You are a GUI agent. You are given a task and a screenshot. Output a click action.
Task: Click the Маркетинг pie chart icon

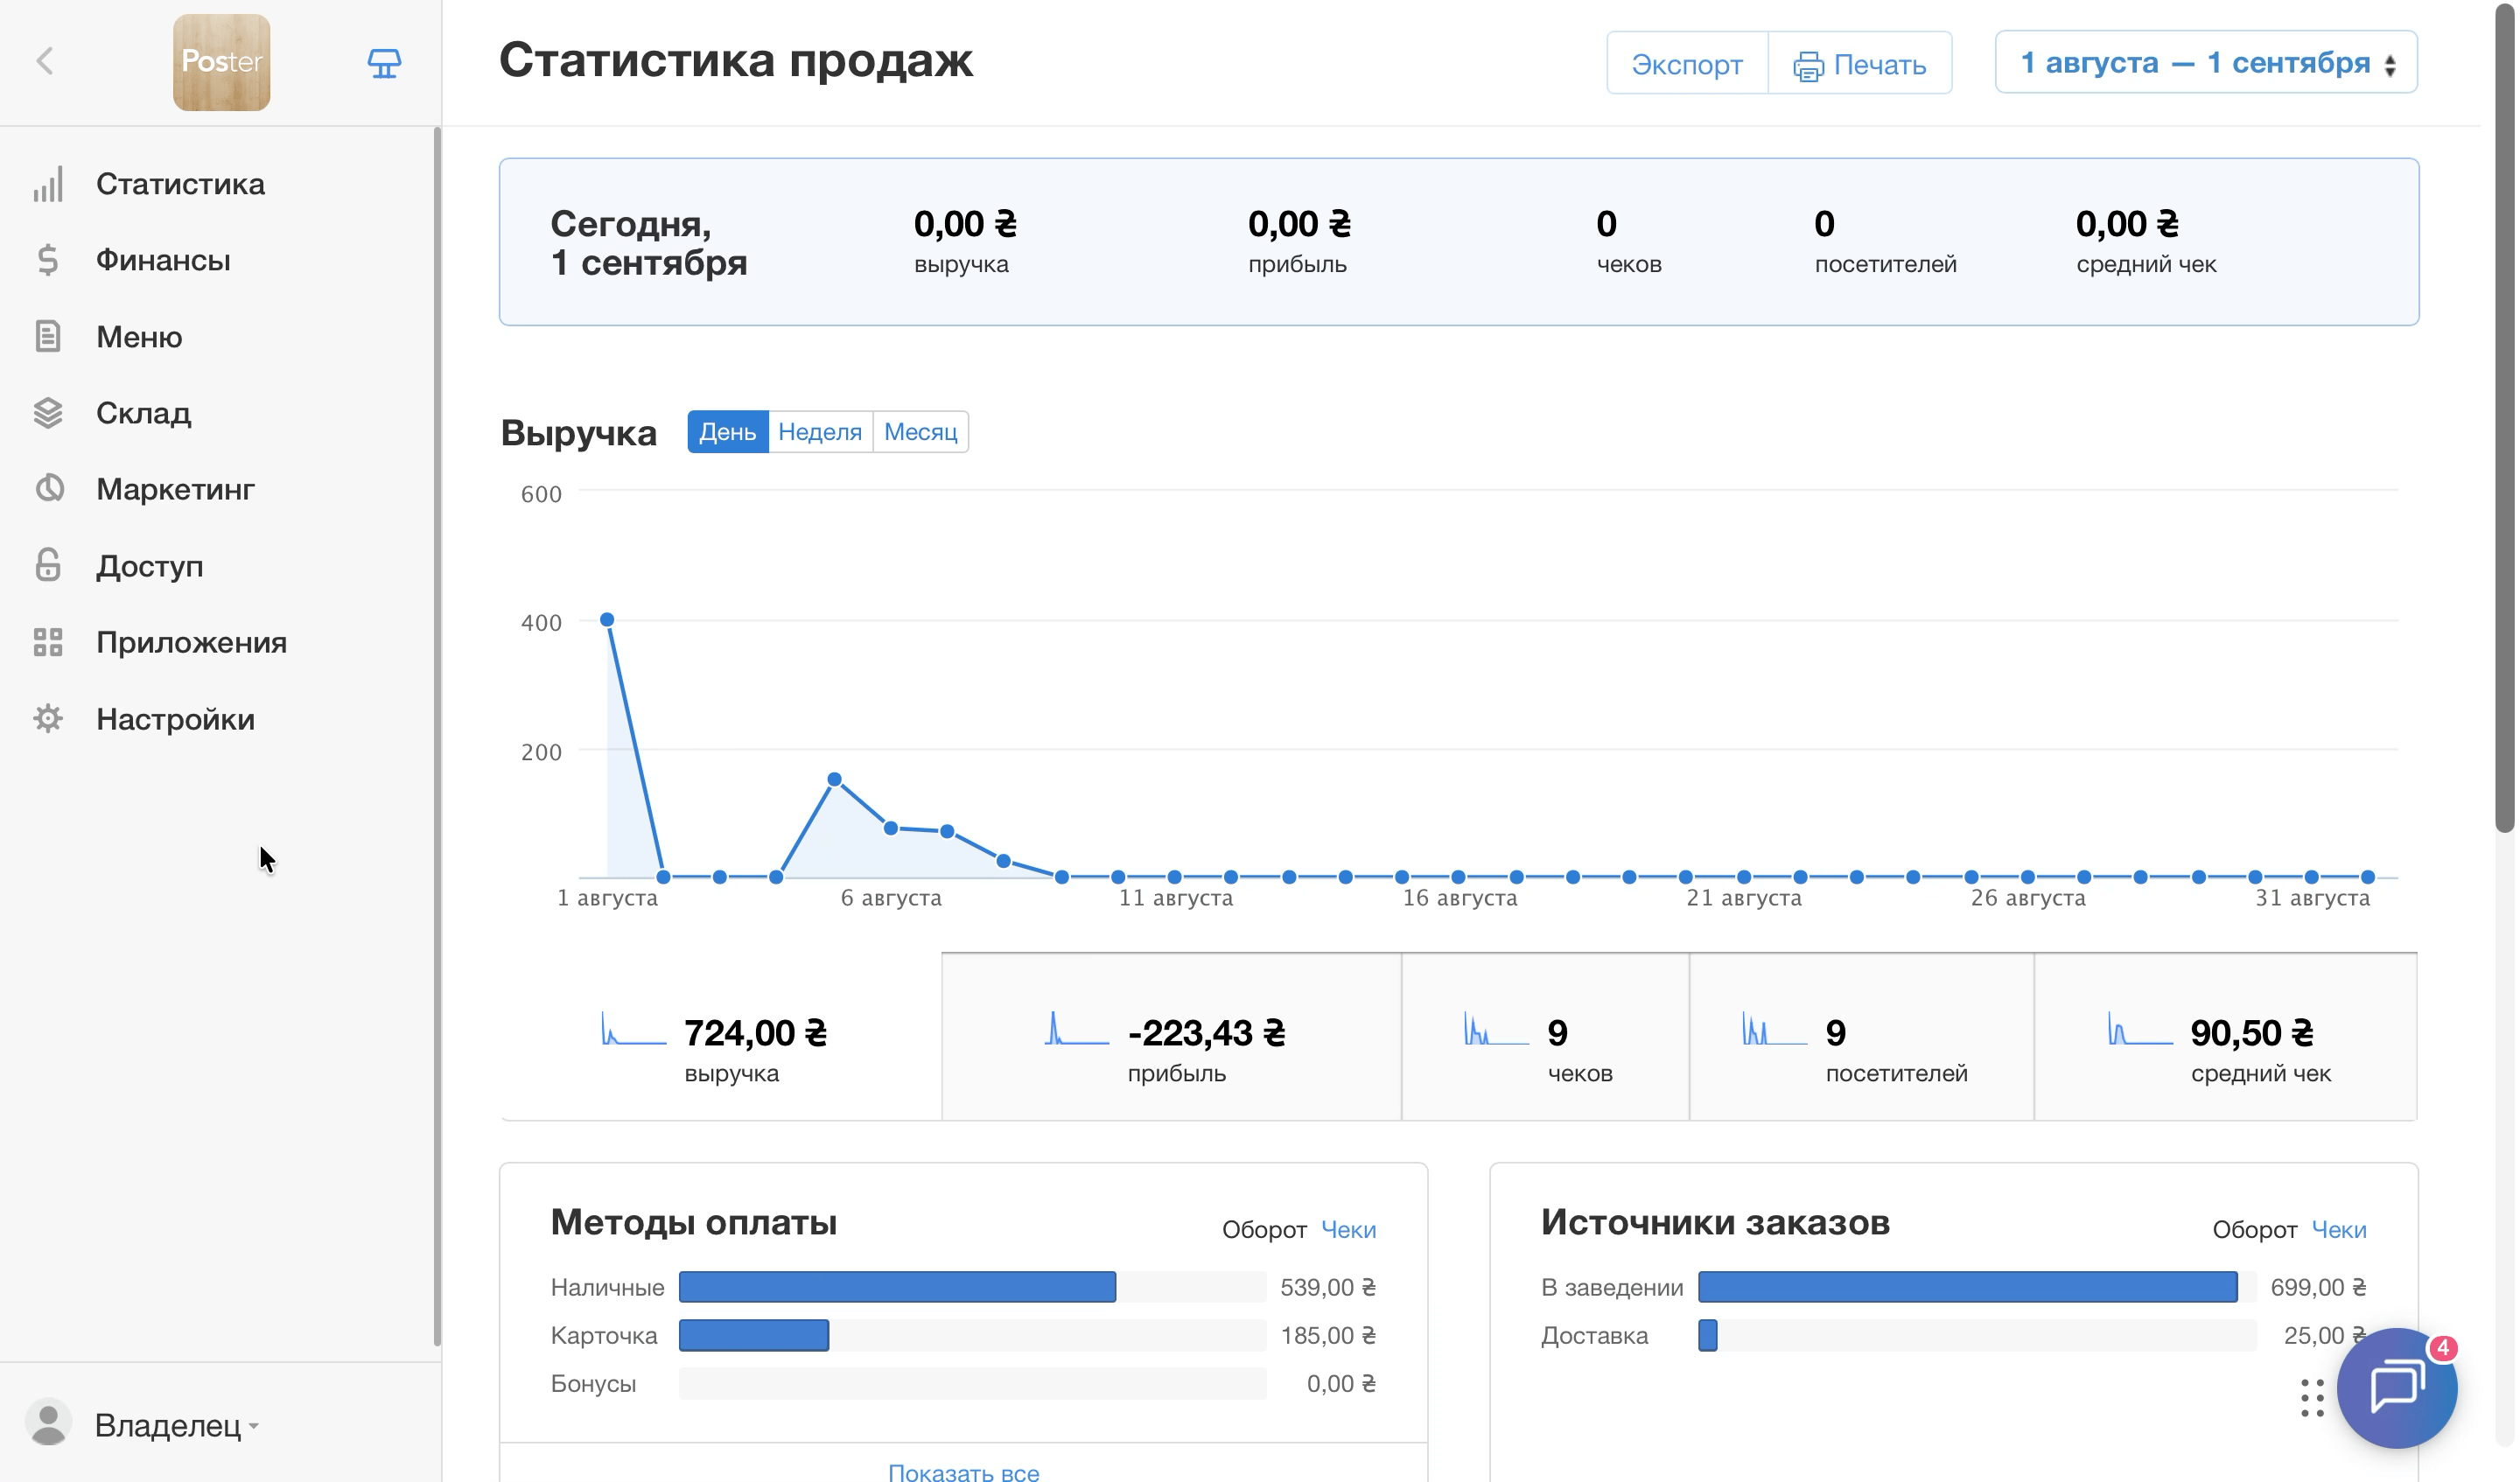[48, 489]
